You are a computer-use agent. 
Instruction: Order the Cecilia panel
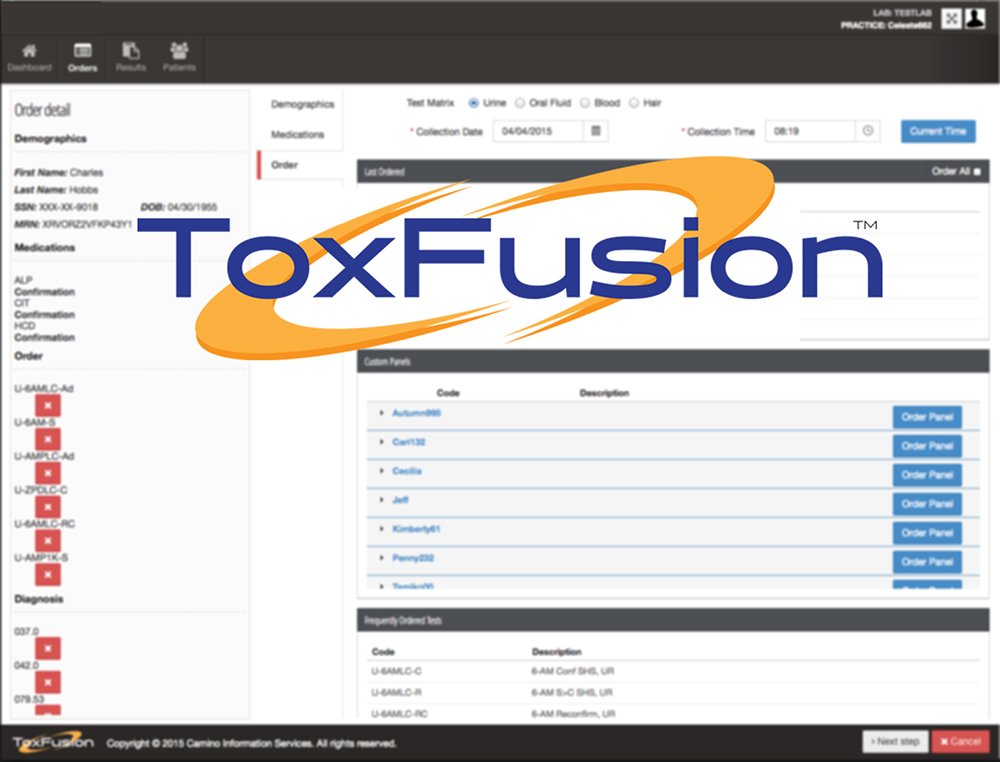927,475
